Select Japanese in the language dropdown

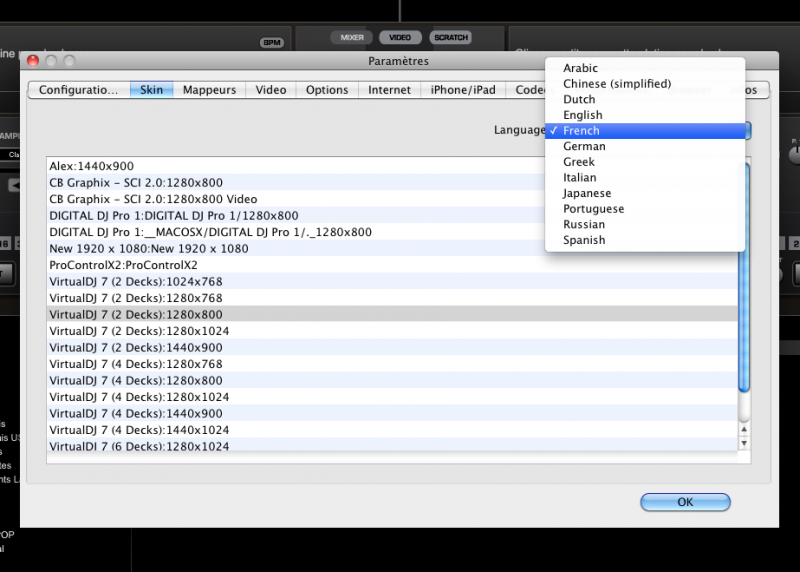pyautogui.click(x=587, y=193)
